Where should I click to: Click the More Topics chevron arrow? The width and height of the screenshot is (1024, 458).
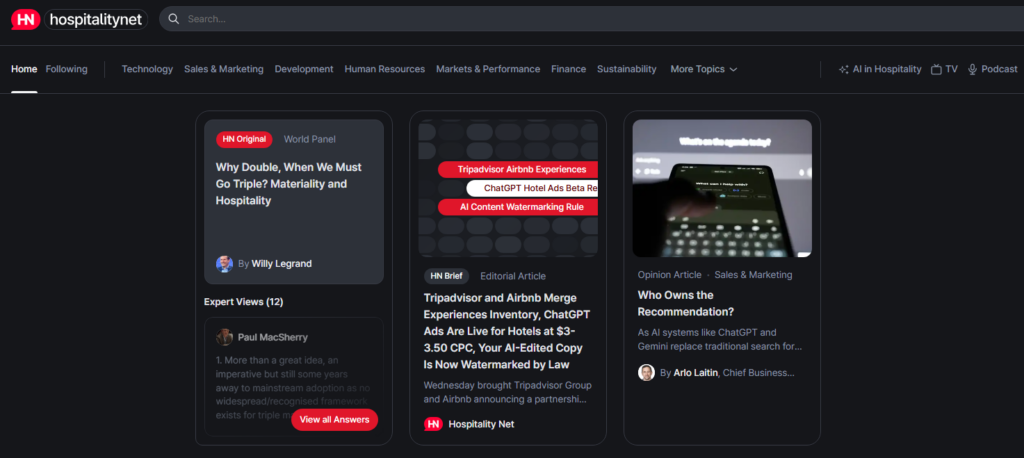click(733, 69)
